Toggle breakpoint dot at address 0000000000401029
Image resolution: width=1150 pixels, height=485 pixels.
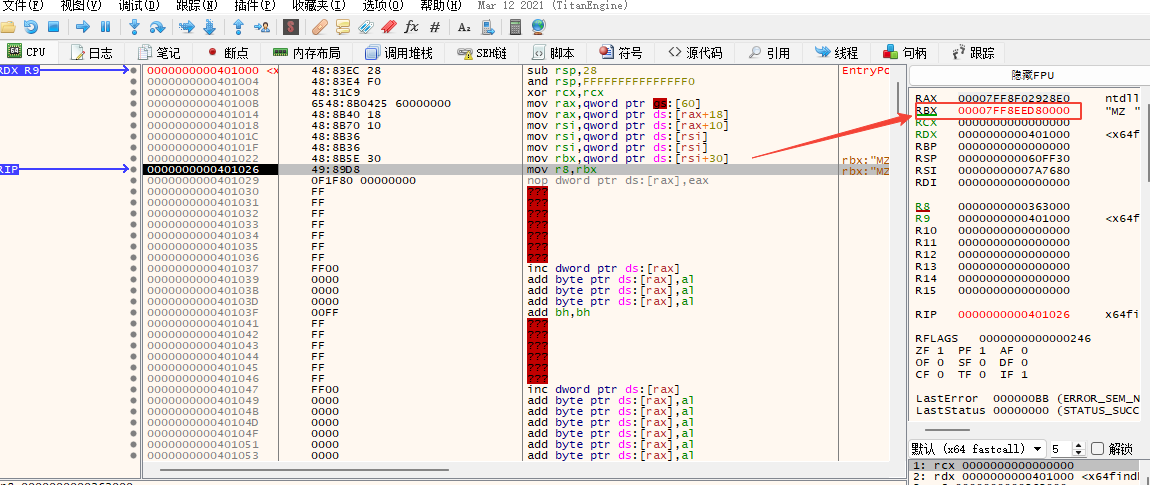[133, 180]
